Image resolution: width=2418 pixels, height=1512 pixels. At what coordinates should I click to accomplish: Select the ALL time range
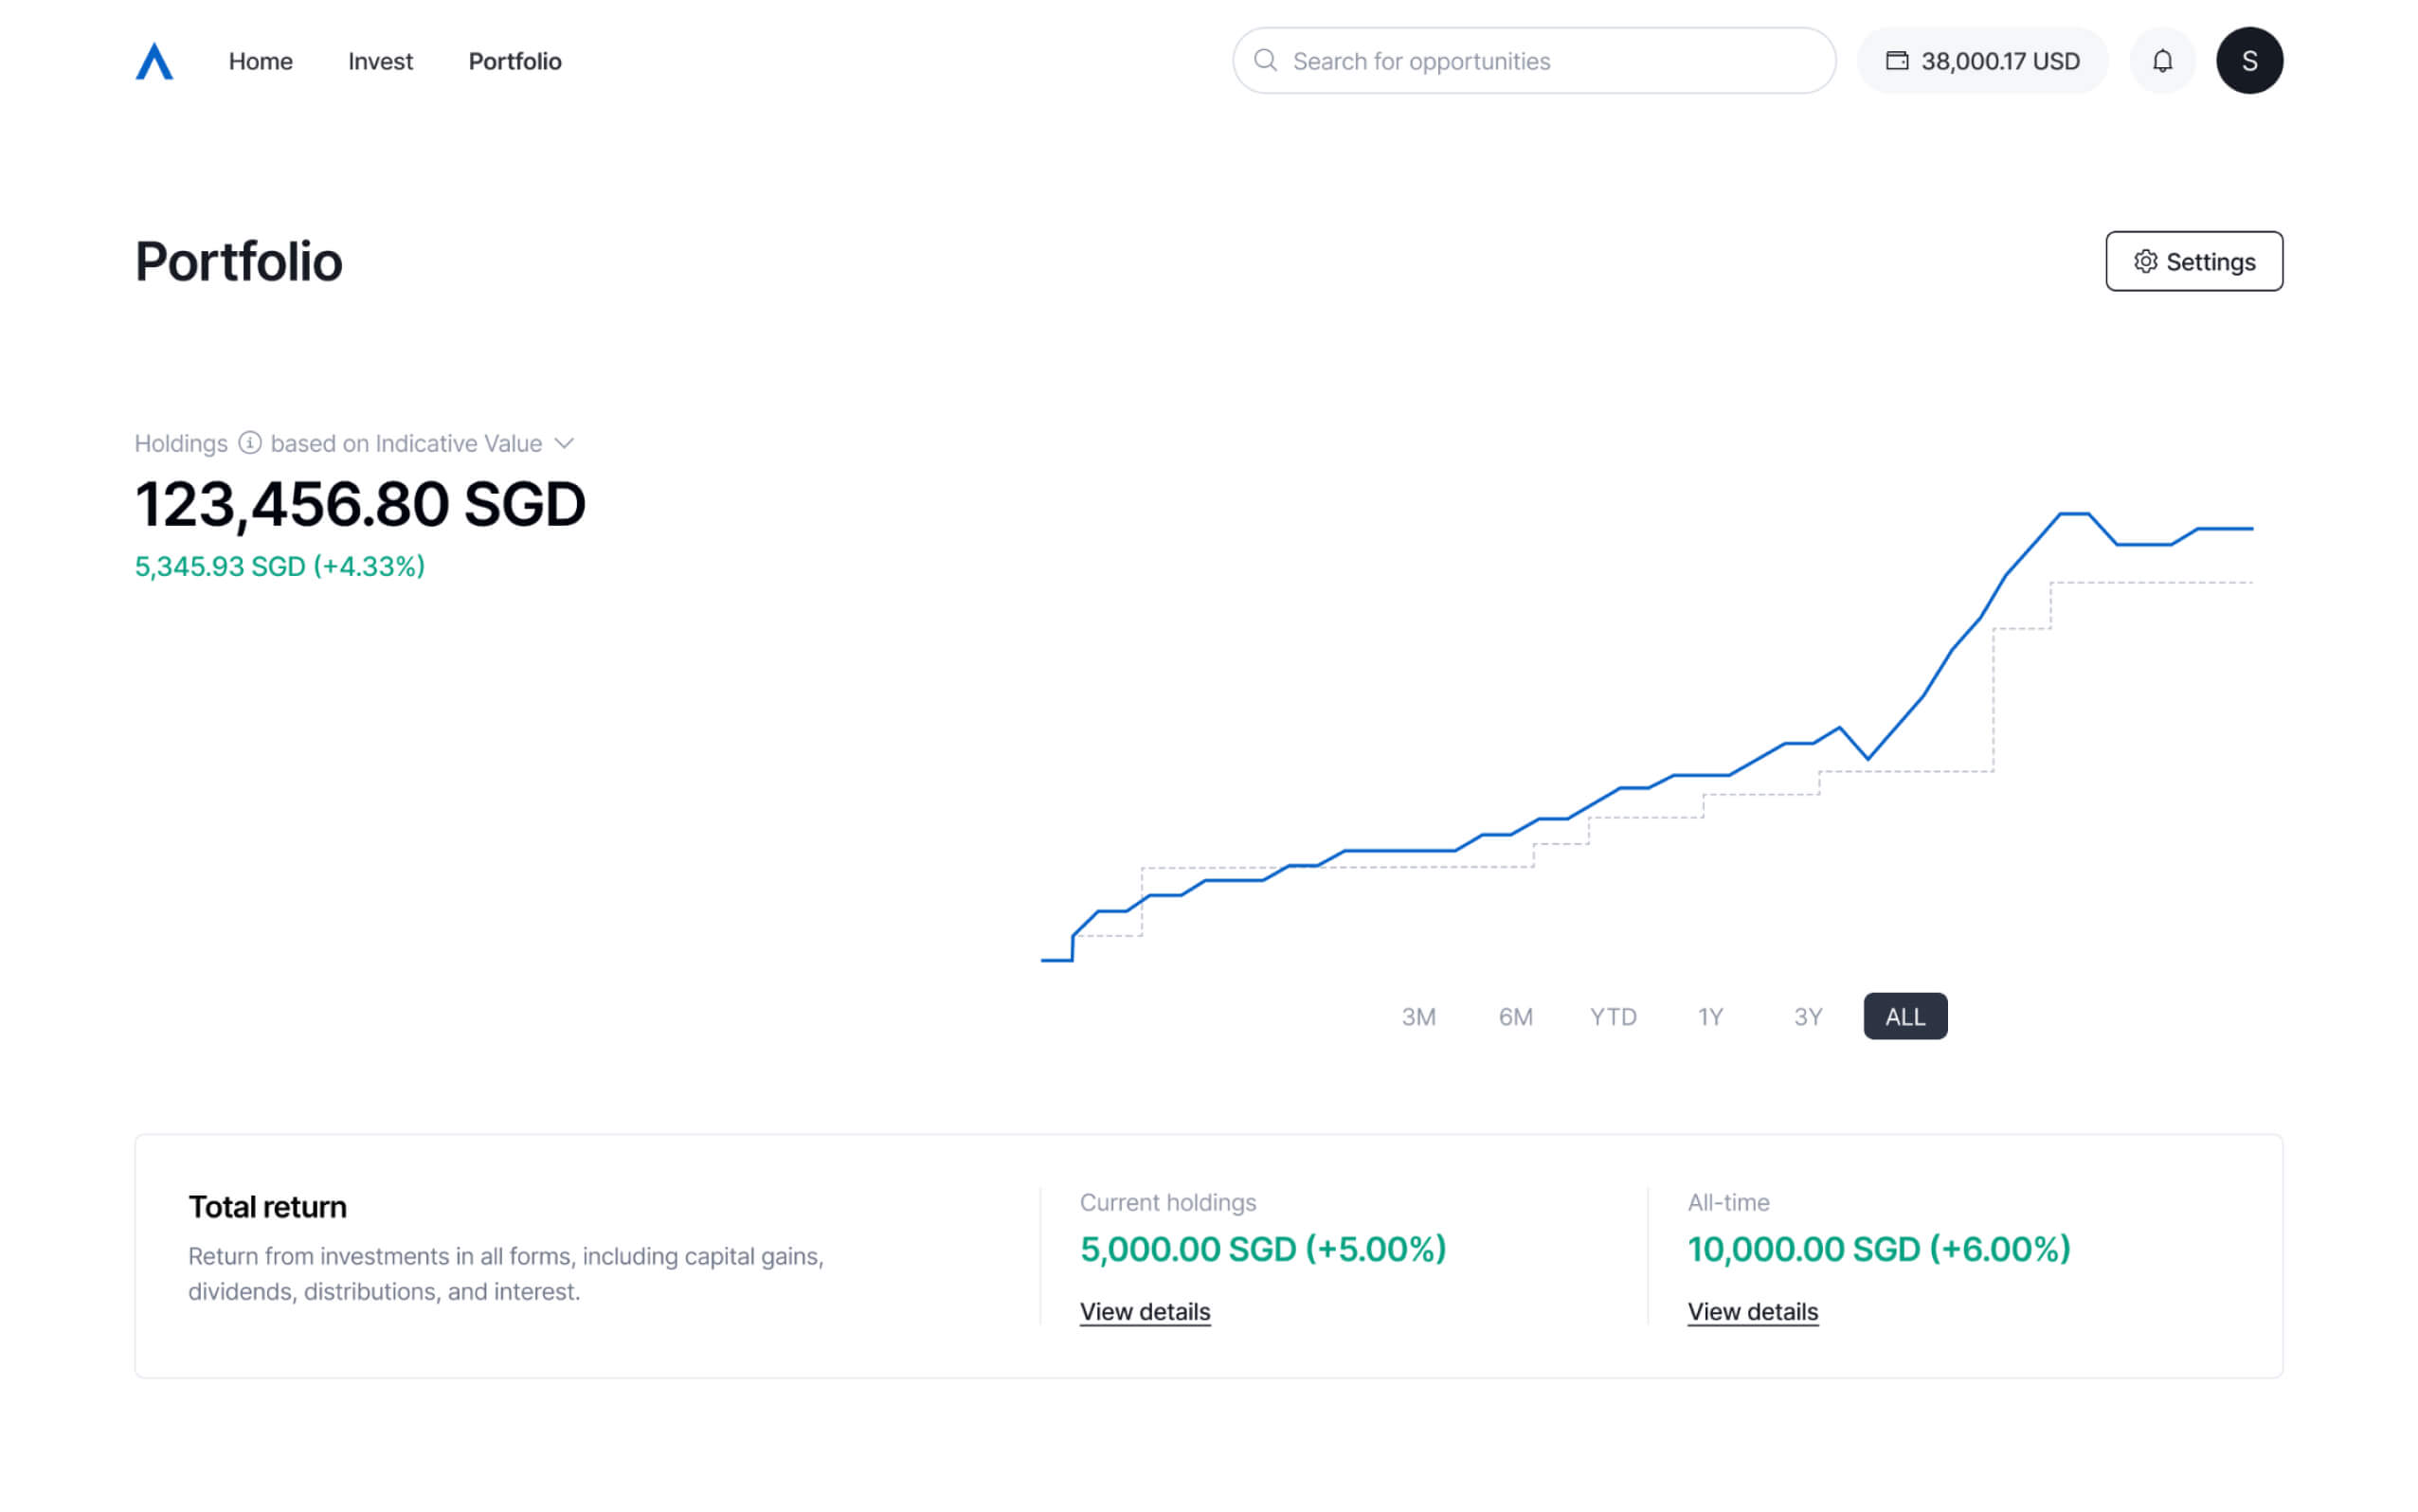click(x=1905, y=1016)
